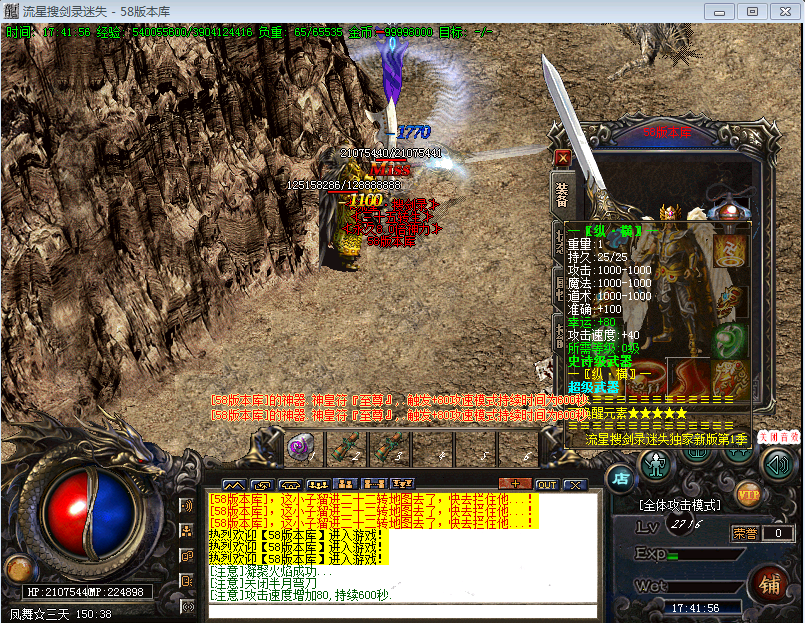This screenshot has width=805, height=623.
Task: Select the green jade ring equipment slot
Action: pos(729,341)
